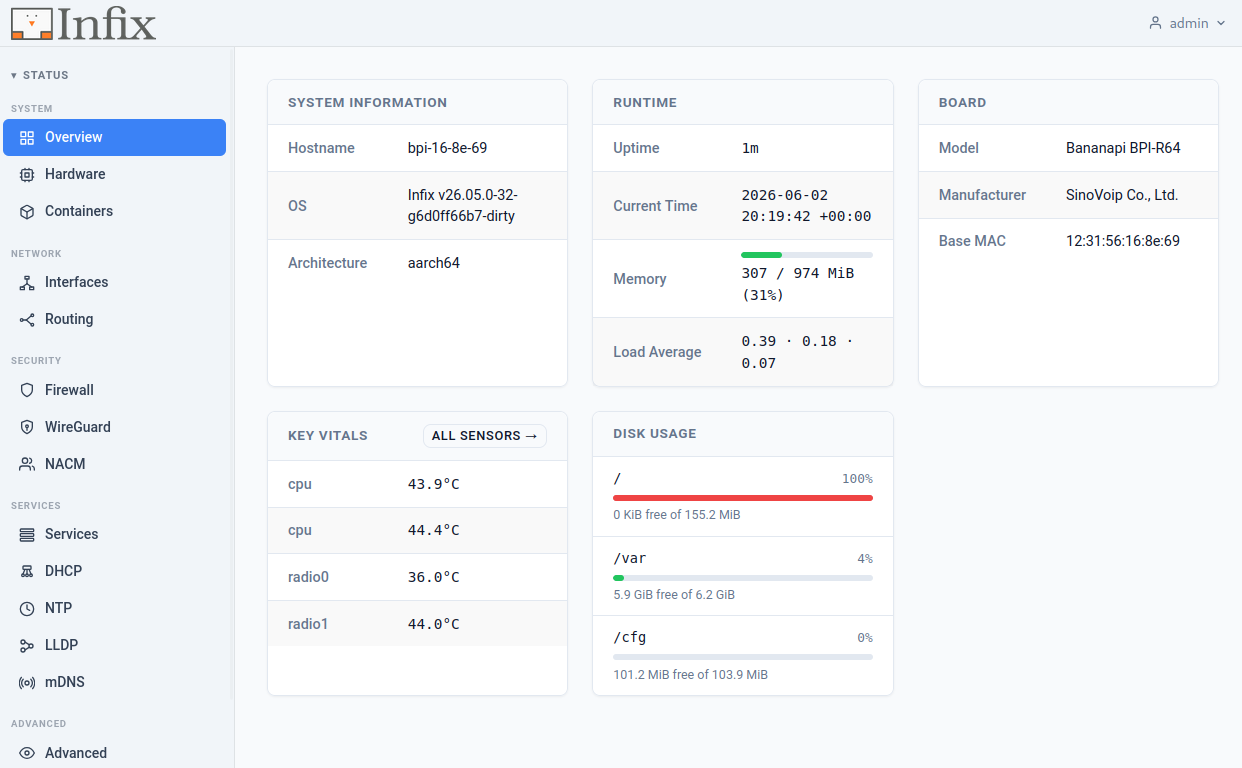Click the Base MAC 12:31:56:16:8e:69
Image resolution: width=1242 pixels, height=768 pixels.
click(1123, 241)
